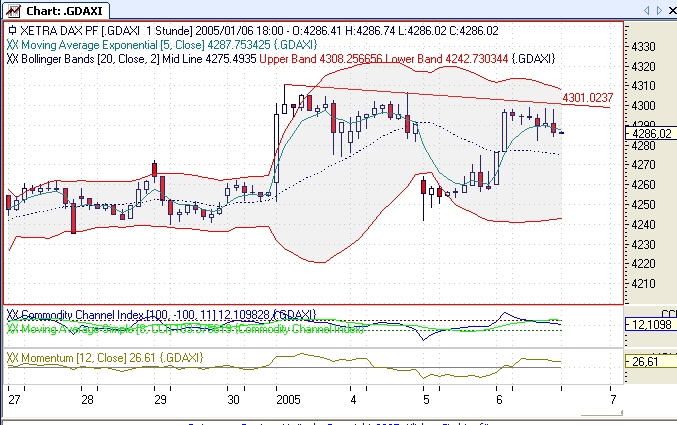This screenshot has width=677, height=425.
Task: Click price axis label 4230
Action: [643, 244]
